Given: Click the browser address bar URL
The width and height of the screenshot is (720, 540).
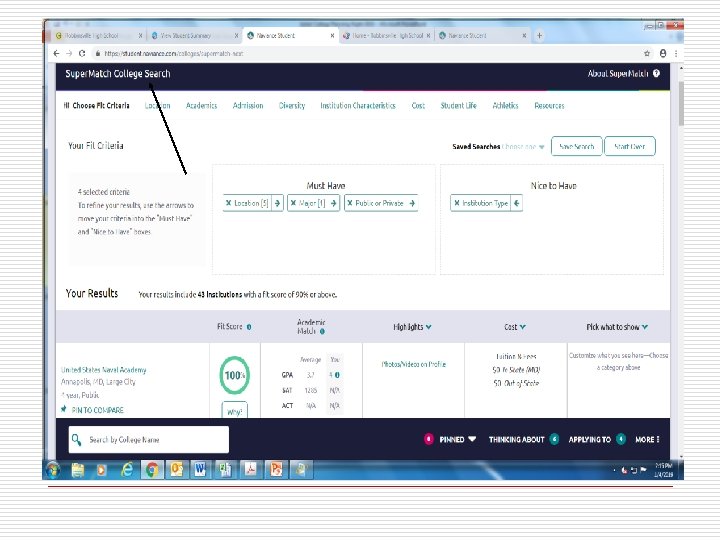Looking at the screenshot, I should pos(174,53).
